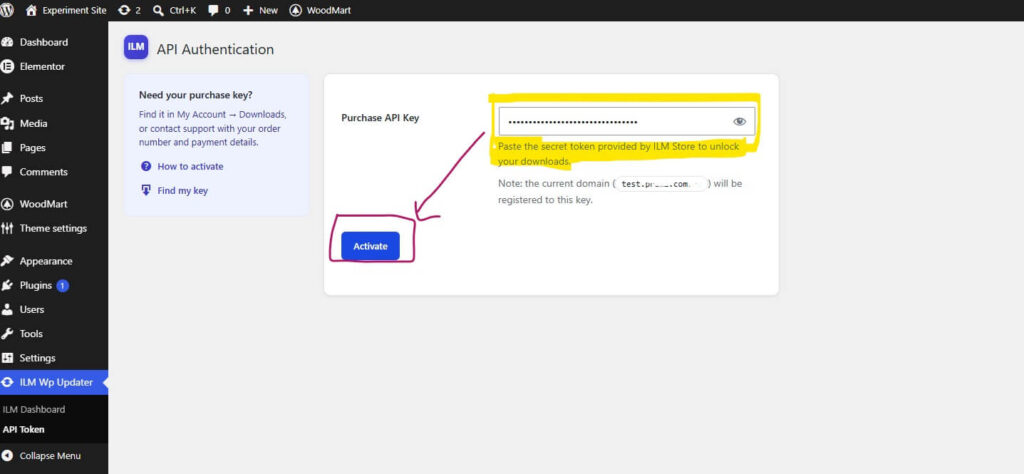Screen dimensions: 1024x474
Task: Click the Appearance paintbrush icon
Action: click(7, 261)
